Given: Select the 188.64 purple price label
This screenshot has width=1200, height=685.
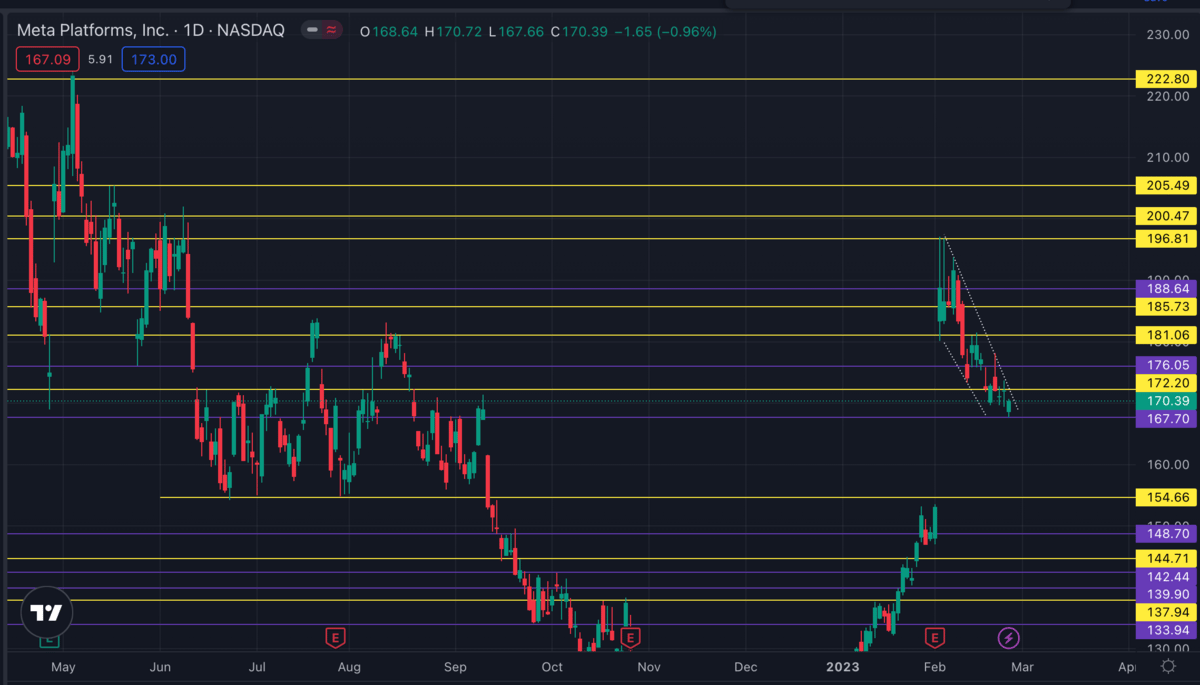Looking at the screenshot, I should [x=1166, y=289].
